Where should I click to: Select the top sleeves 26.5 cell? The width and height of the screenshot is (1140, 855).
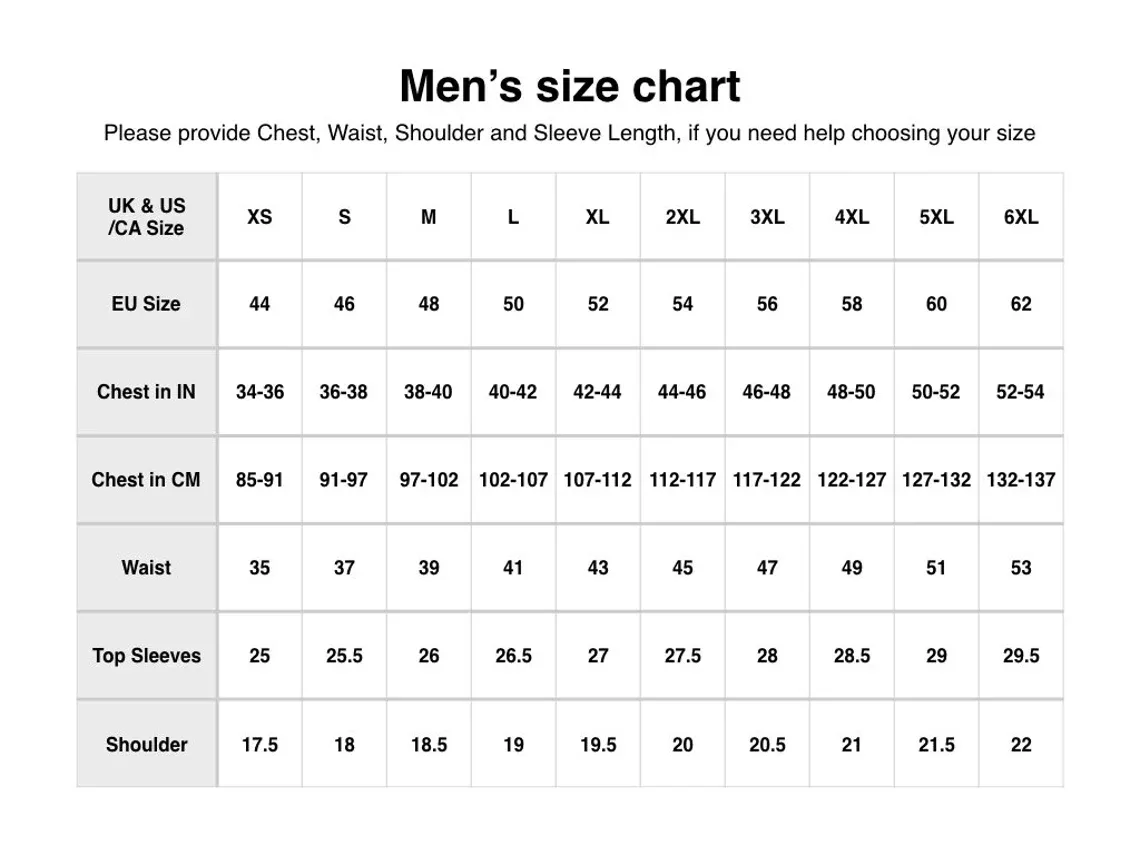(513, 656)
